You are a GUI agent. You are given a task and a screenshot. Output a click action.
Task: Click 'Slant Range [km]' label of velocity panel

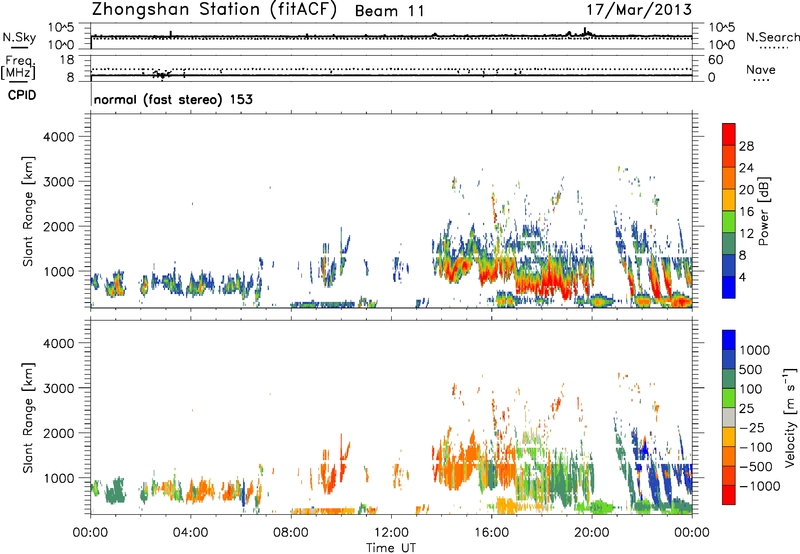point(27,418)
